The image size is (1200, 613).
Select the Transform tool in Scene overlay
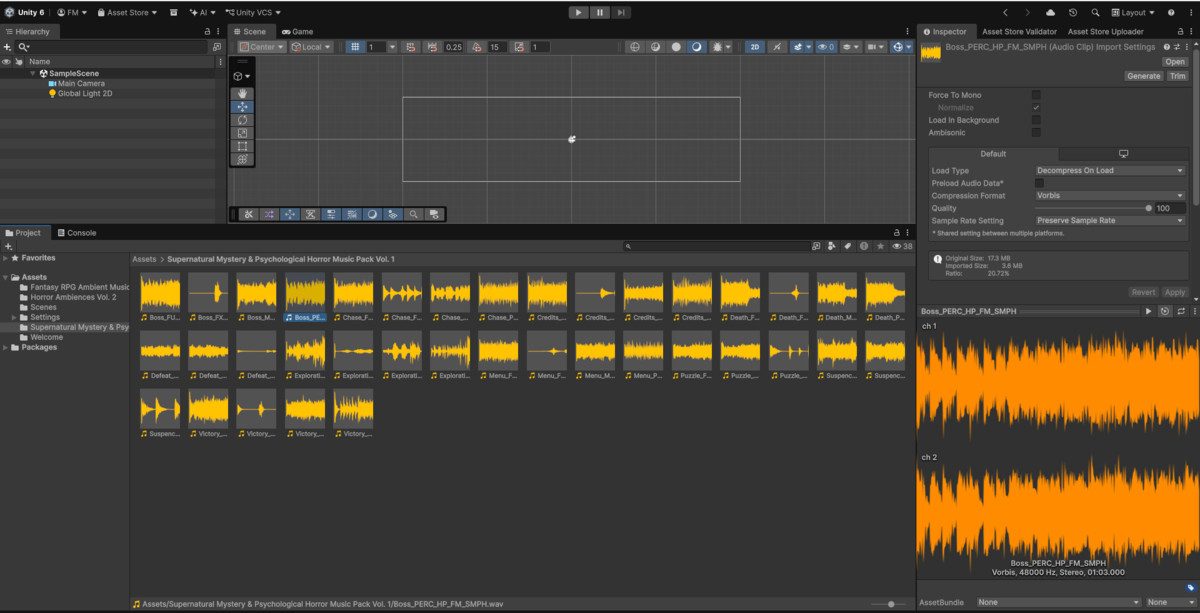pyautogui.click(x=242, y=159)
